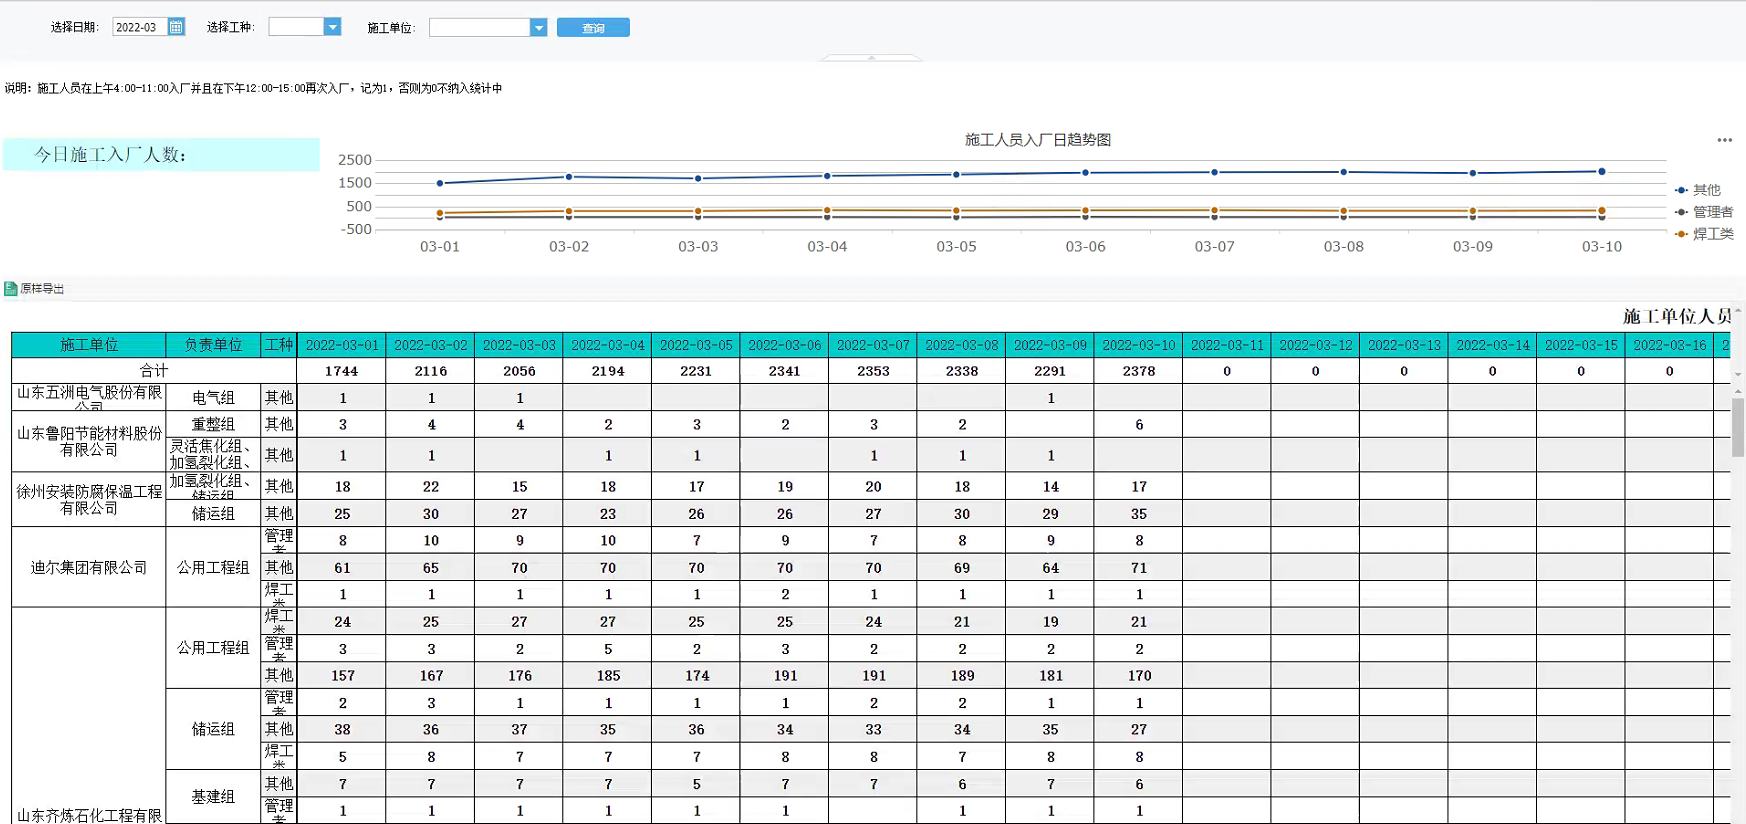The width and height of the screenshot is (1746, 824).
Task: Click the 其他 series data point at 03-01
Action: point(440,183)
